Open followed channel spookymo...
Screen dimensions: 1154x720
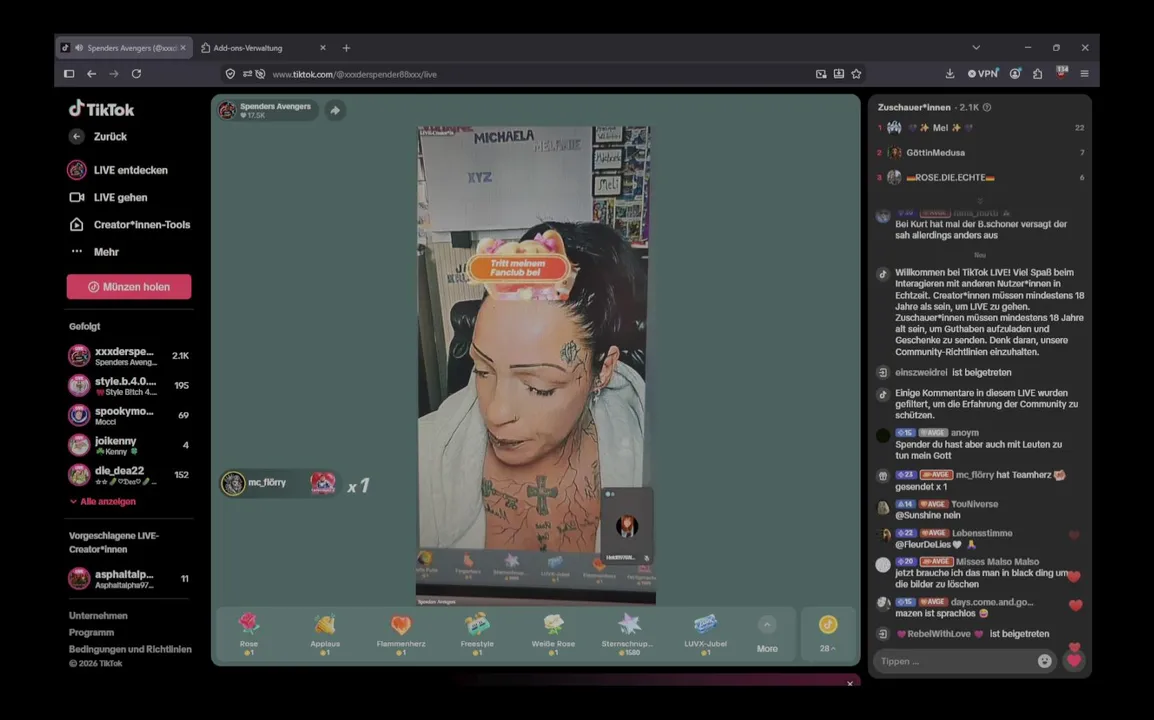coord(129,415)
